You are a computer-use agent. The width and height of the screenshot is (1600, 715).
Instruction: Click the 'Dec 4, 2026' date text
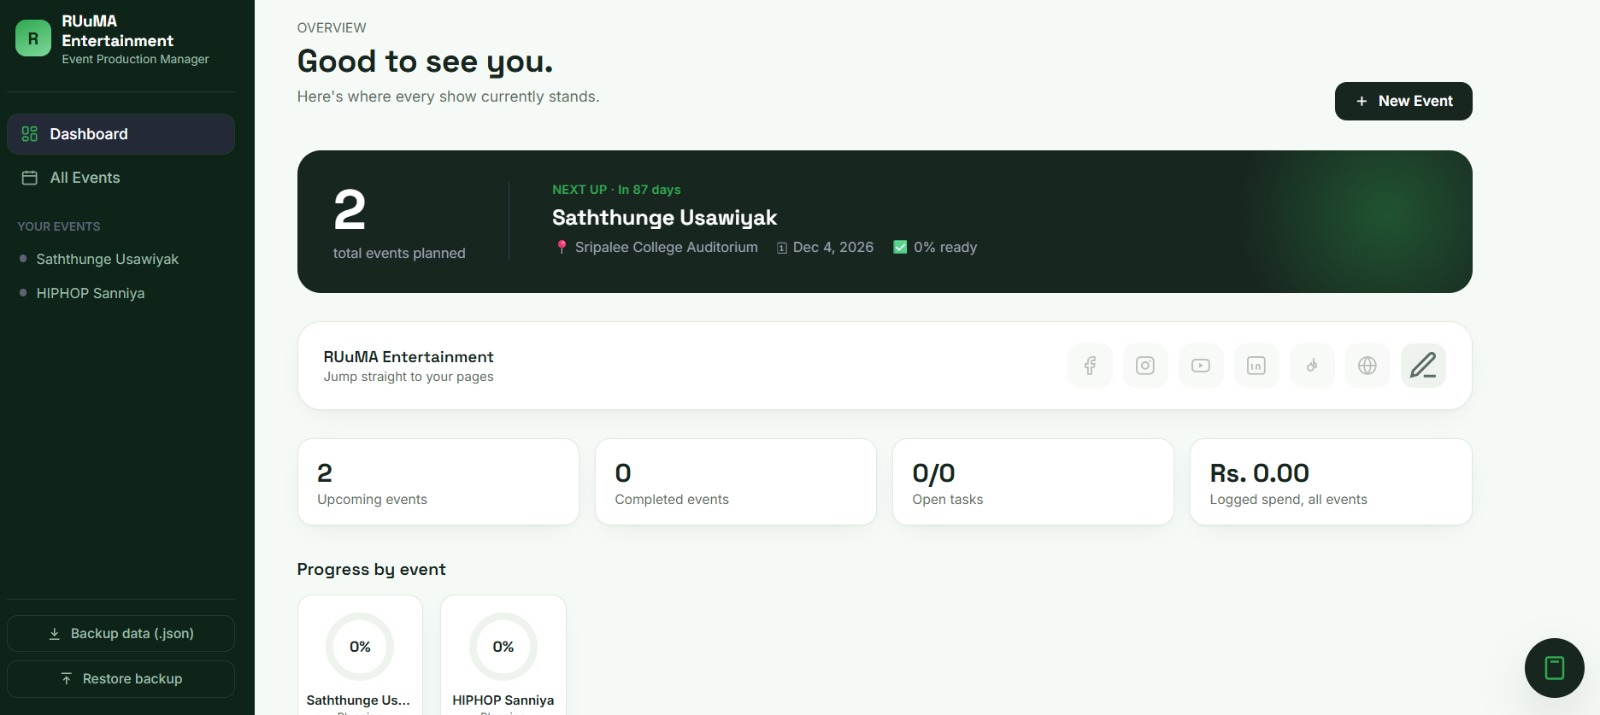coord(833,247)
